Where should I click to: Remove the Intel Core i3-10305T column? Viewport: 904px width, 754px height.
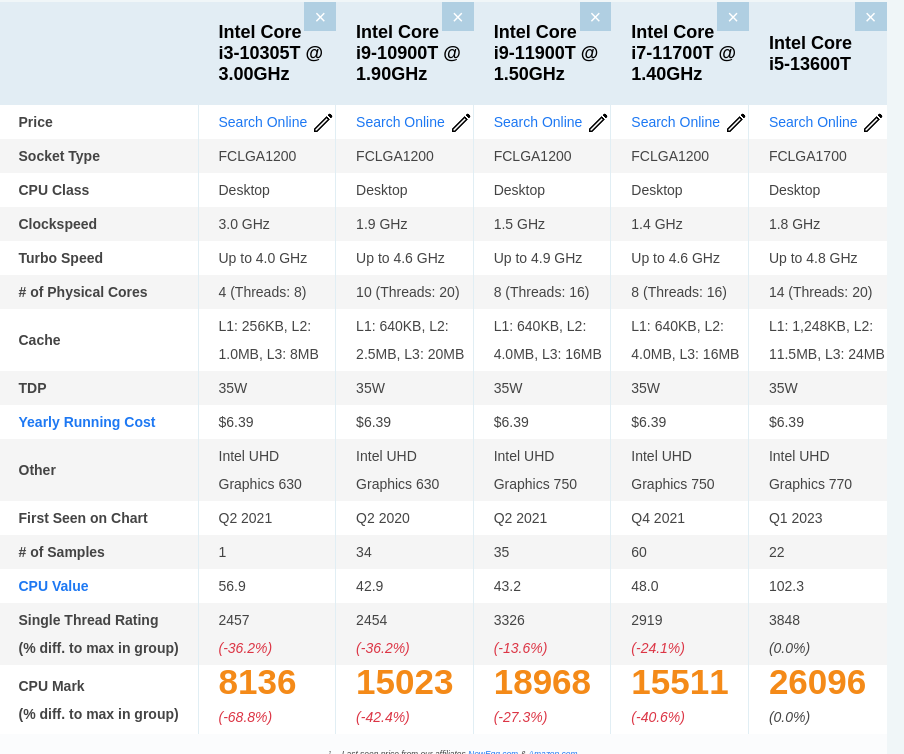pos(320,17)
